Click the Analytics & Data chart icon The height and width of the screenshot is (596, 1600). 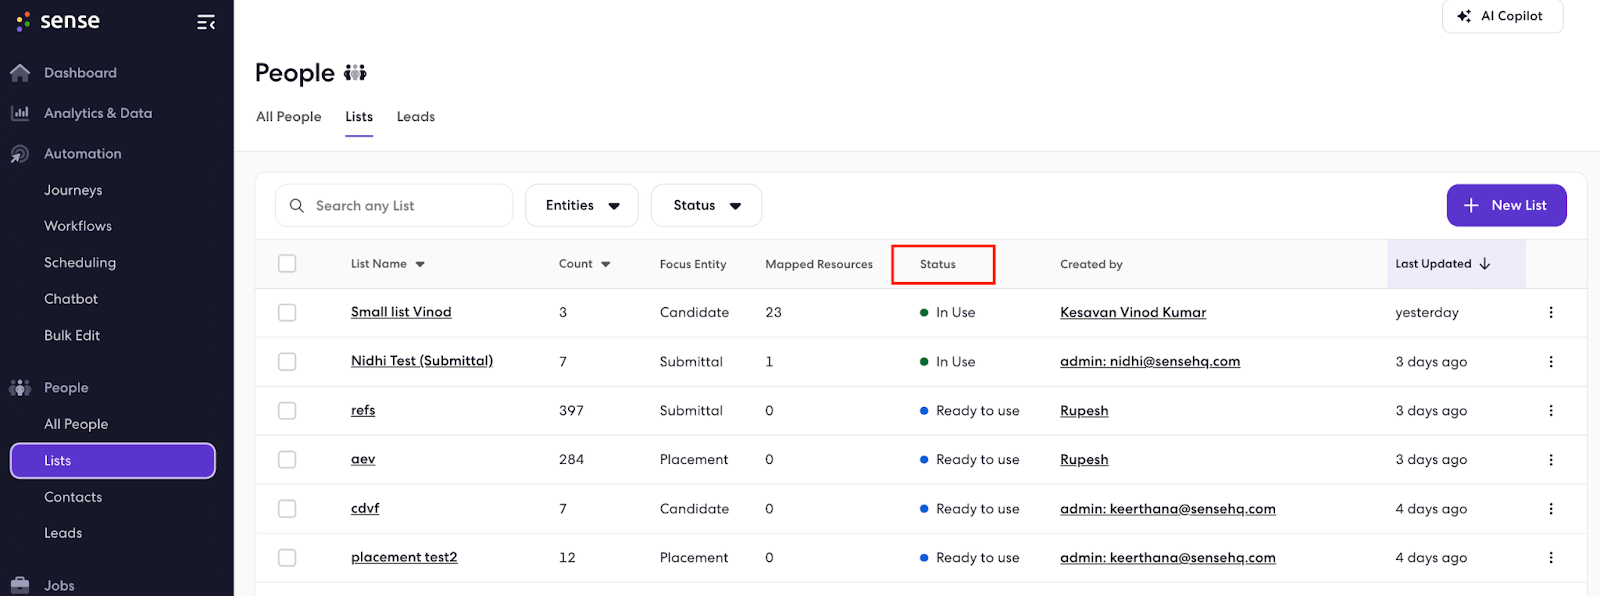click(x=20, y=113)
